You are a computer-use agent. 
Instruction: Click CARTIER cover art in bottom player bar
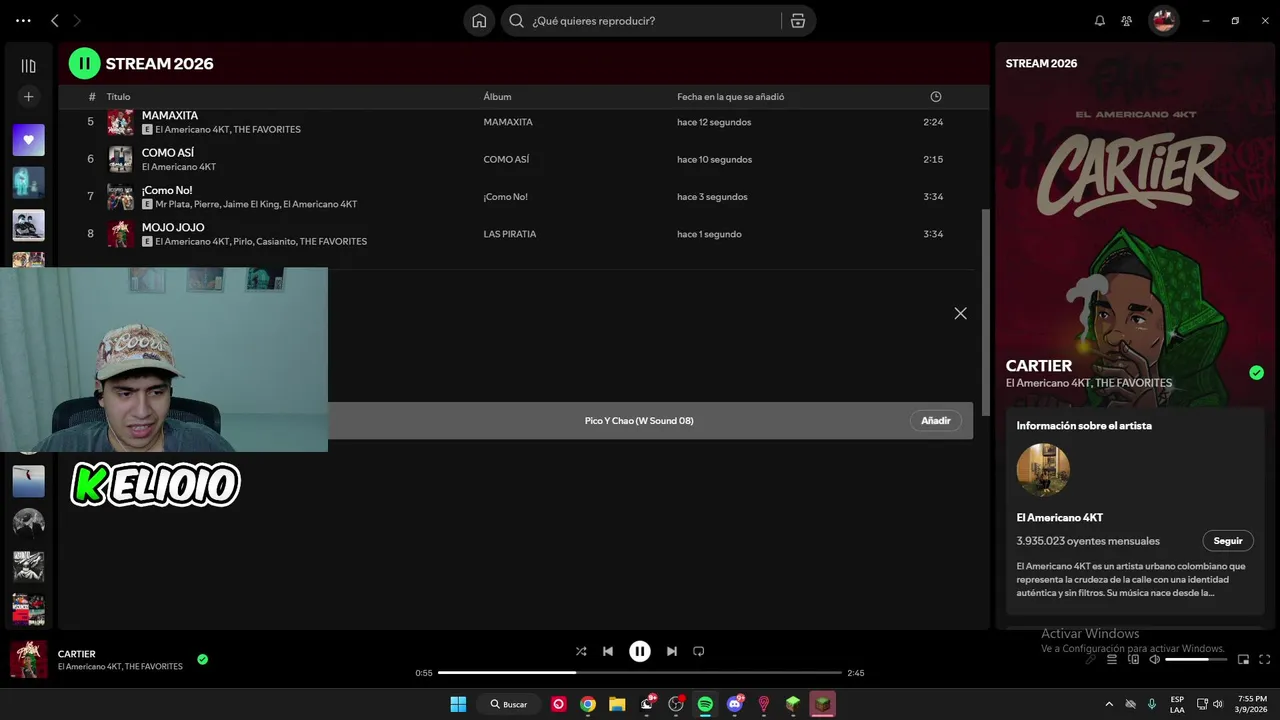pos(28,659)
